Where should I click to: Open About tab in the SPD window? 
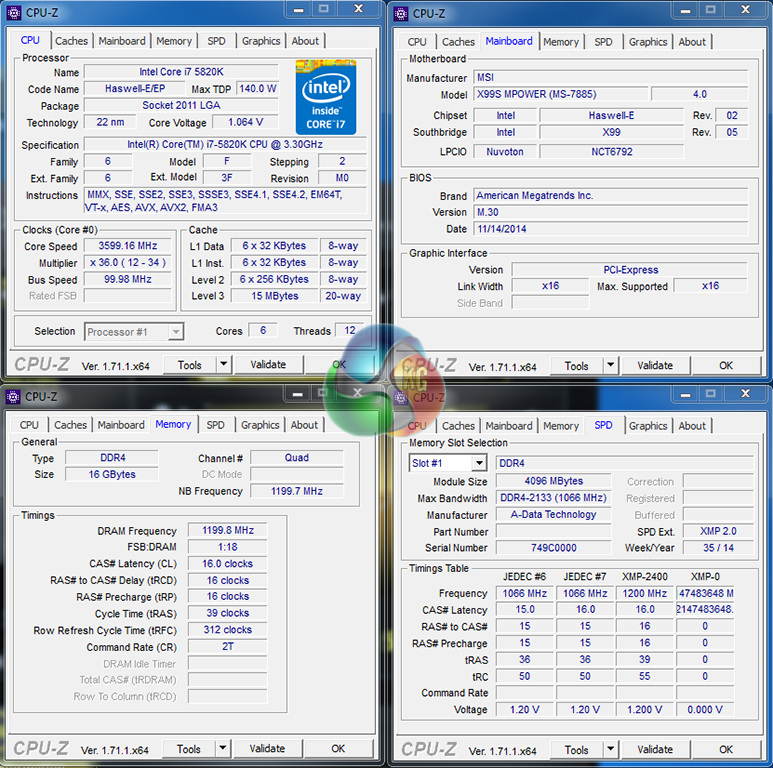coord(692,426)
